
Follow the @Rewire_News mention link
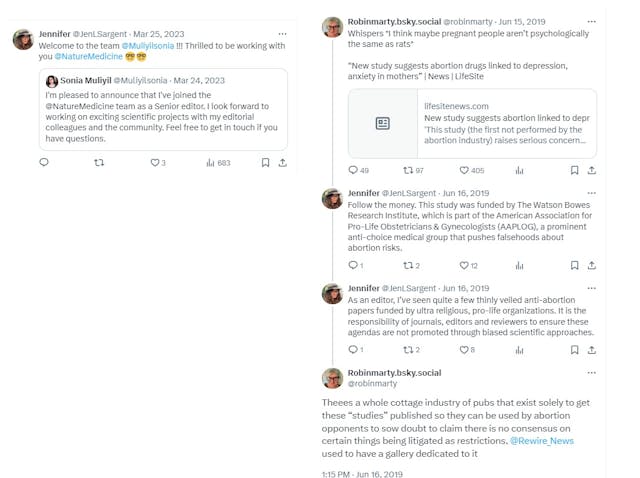point(542,441)
